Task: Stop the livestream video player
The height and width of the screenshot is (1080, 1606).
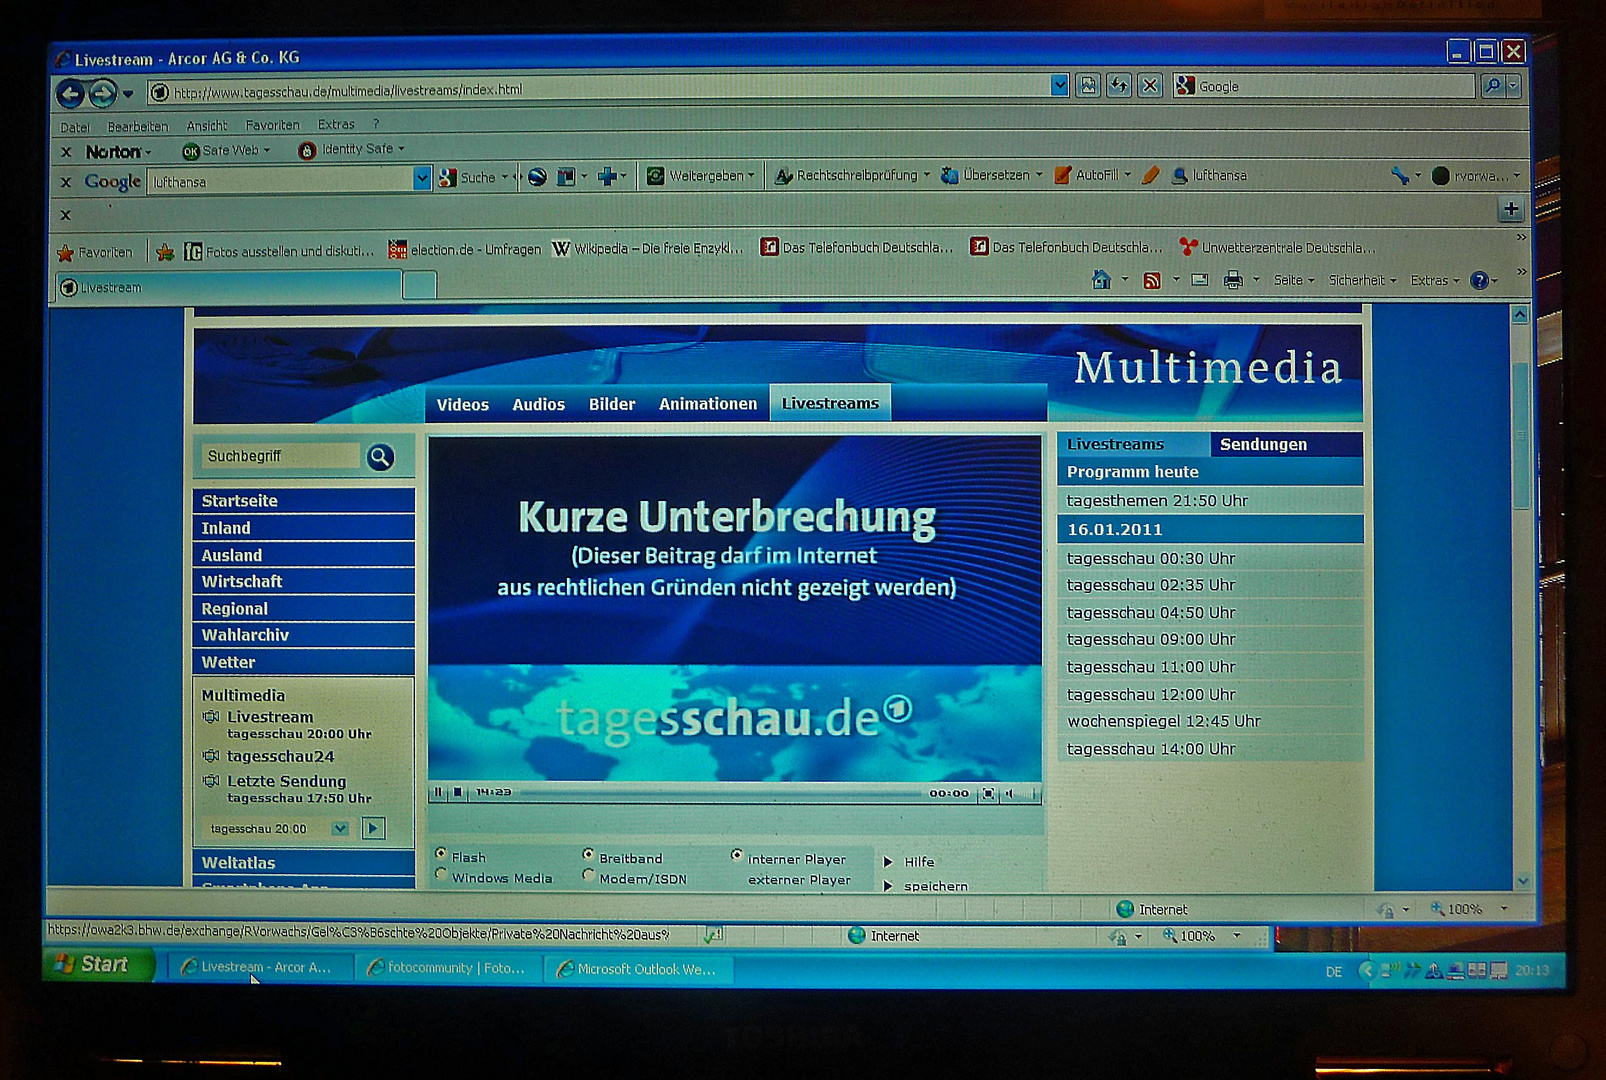Action: point(457,792)
